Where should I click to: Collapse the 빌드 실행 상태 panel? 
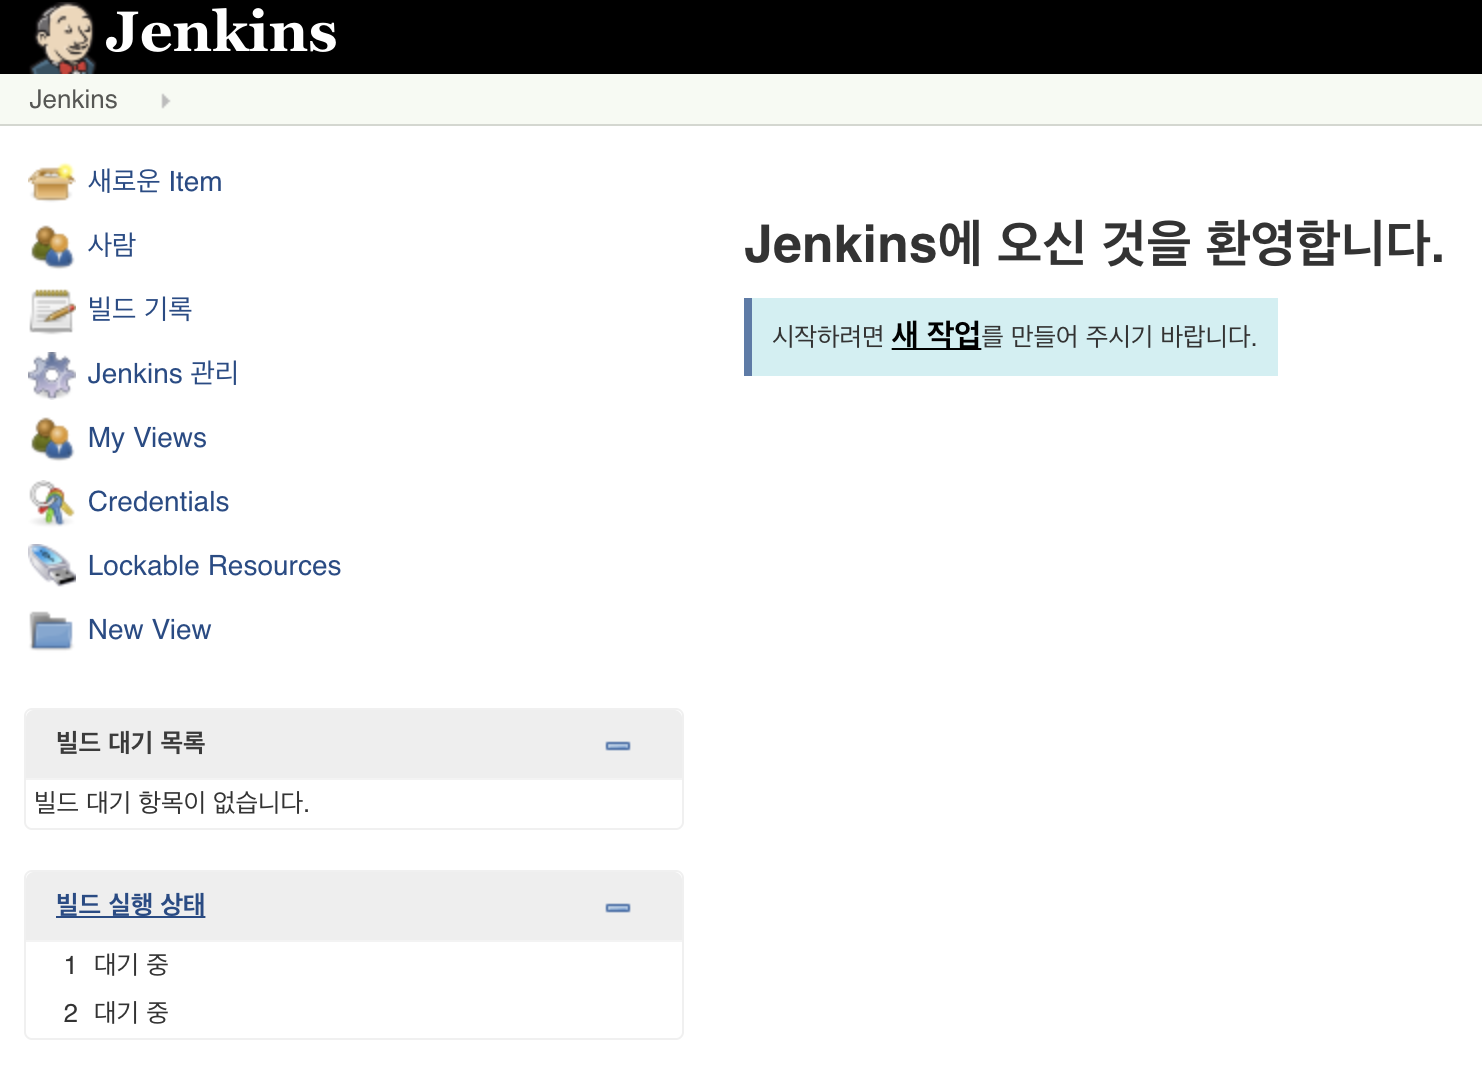[x=618, y=907]
